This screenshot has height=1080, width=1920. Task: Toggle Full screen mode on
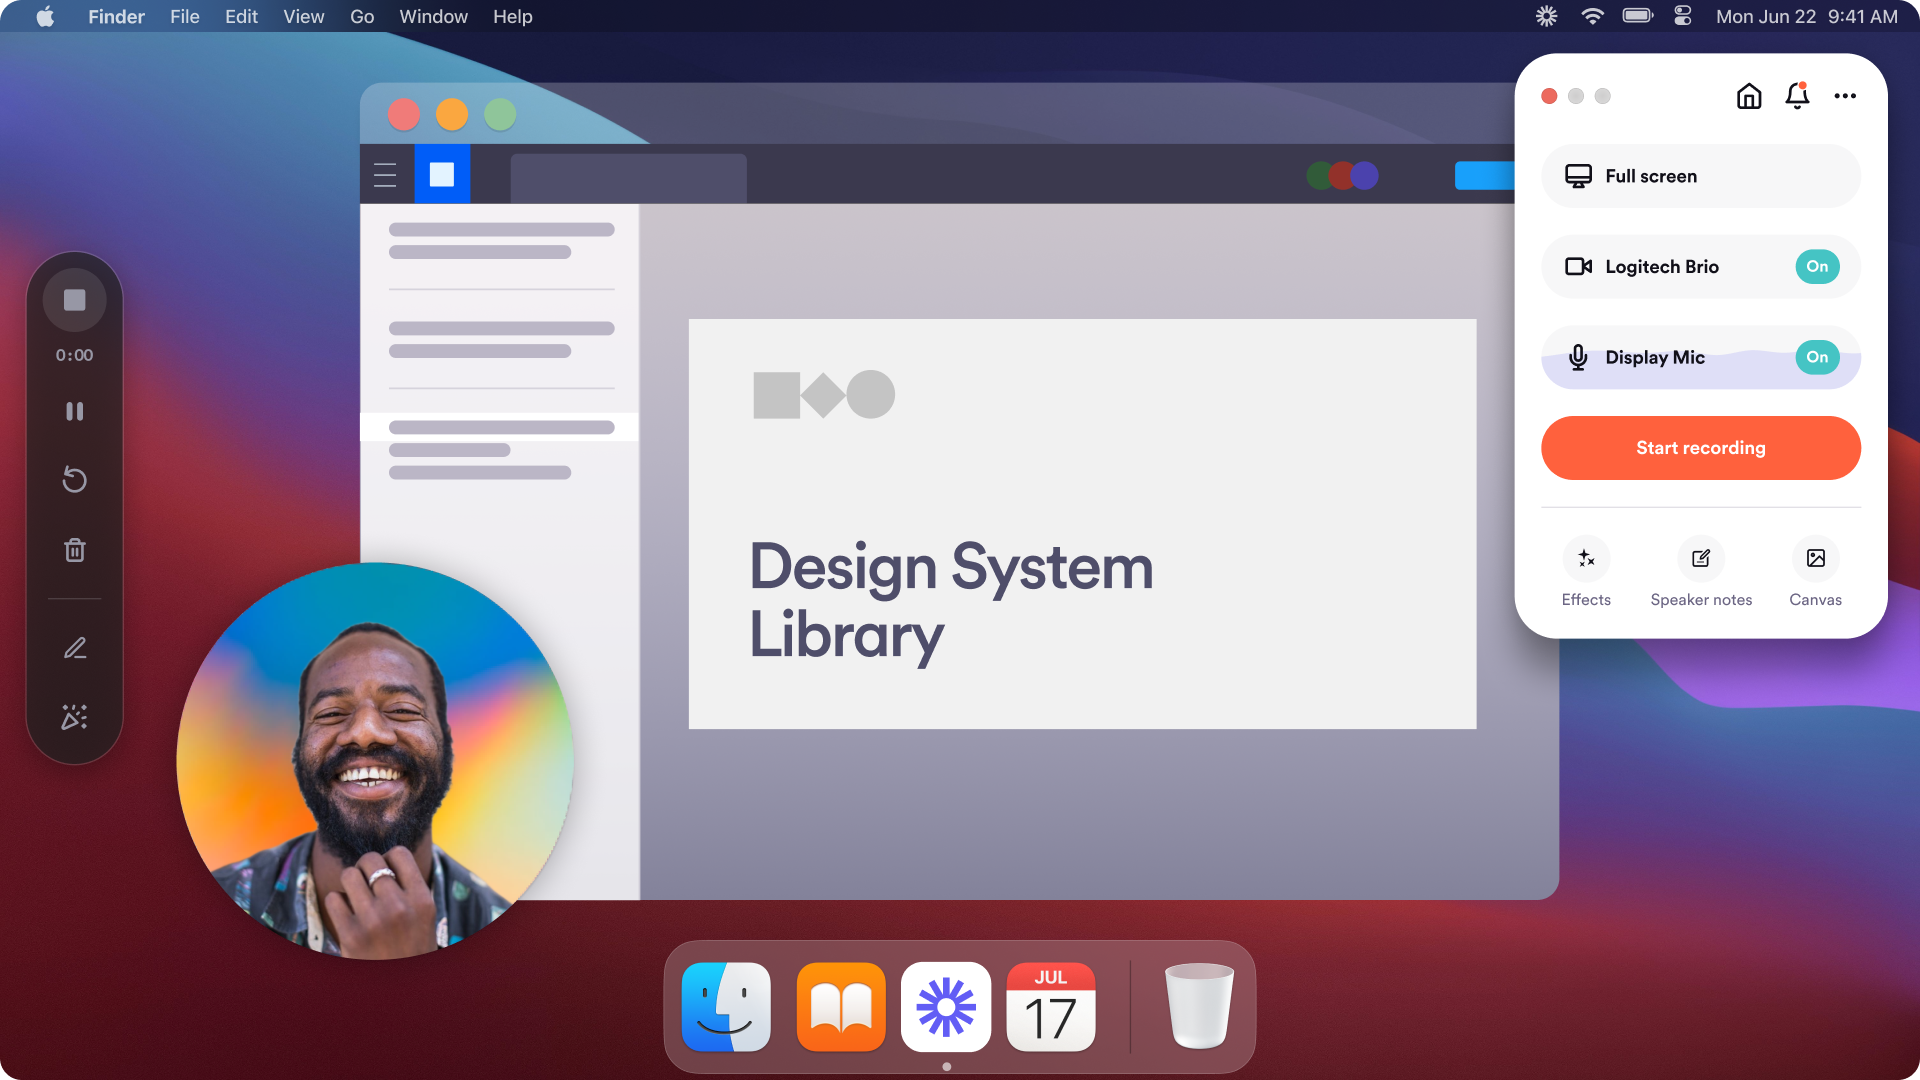click(1701, 175)
